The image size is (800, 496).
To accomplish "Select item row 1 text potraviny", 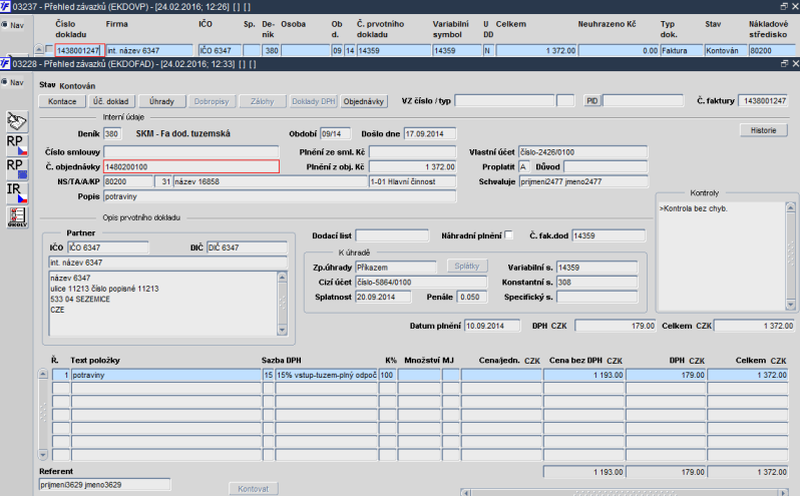I will tap(166, 375).
